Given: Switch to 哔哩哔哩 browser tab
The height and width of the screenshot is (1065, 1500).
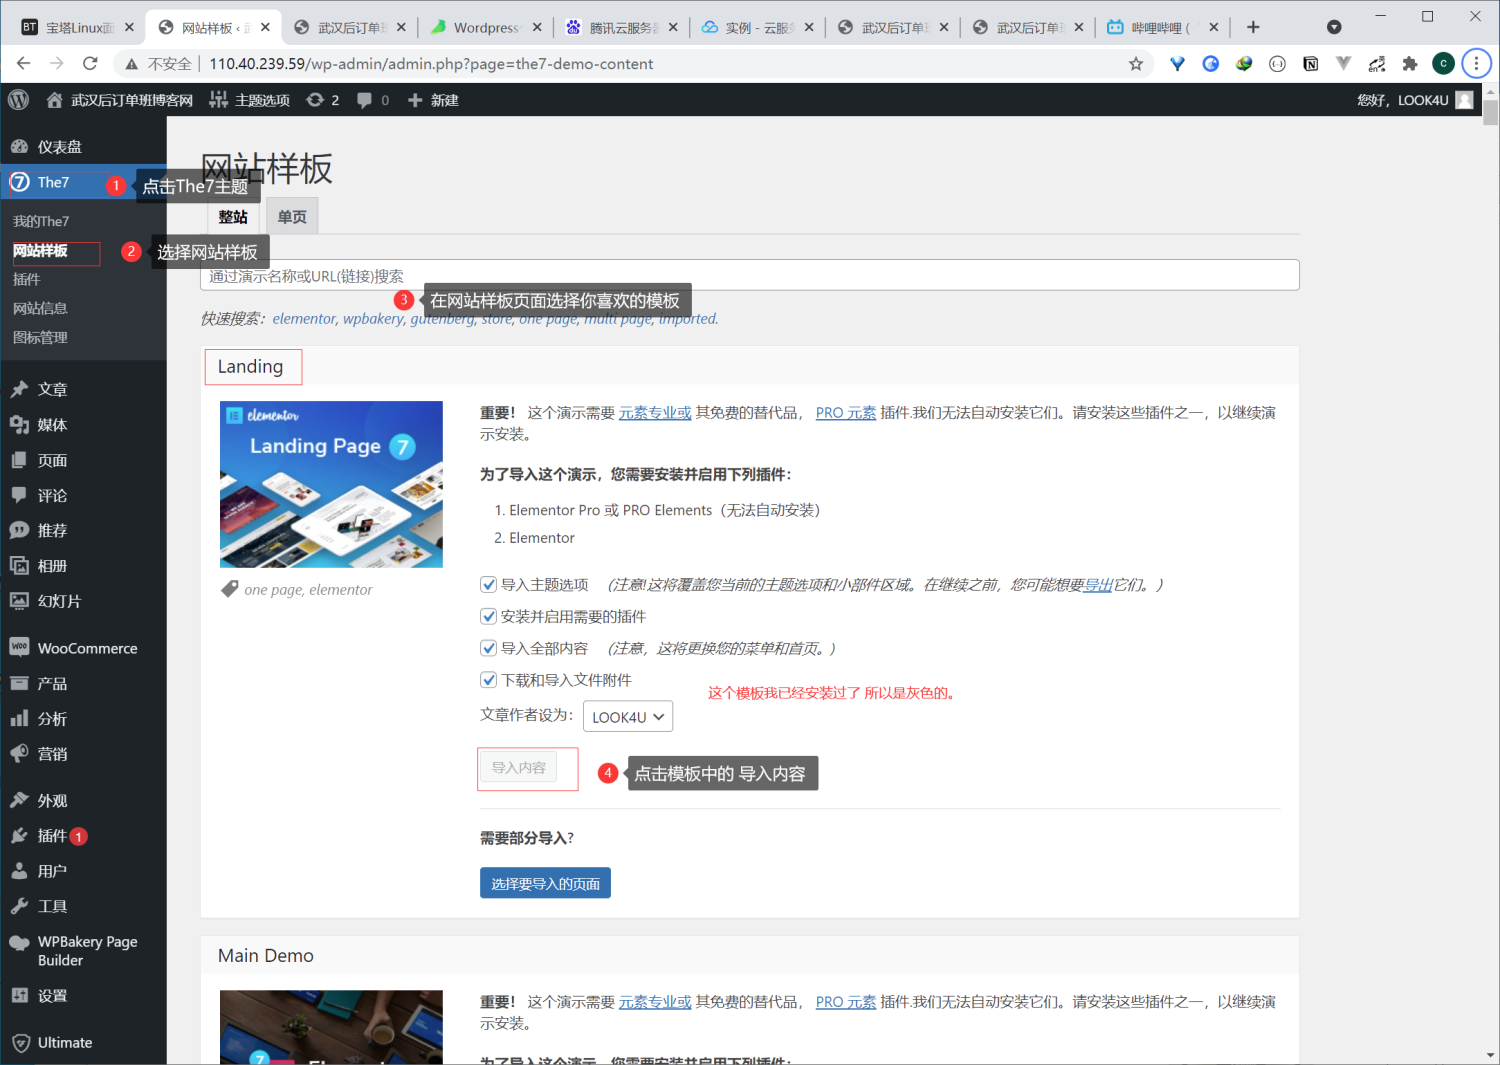Looking at the screenshot, I should tap(1161, 27).
